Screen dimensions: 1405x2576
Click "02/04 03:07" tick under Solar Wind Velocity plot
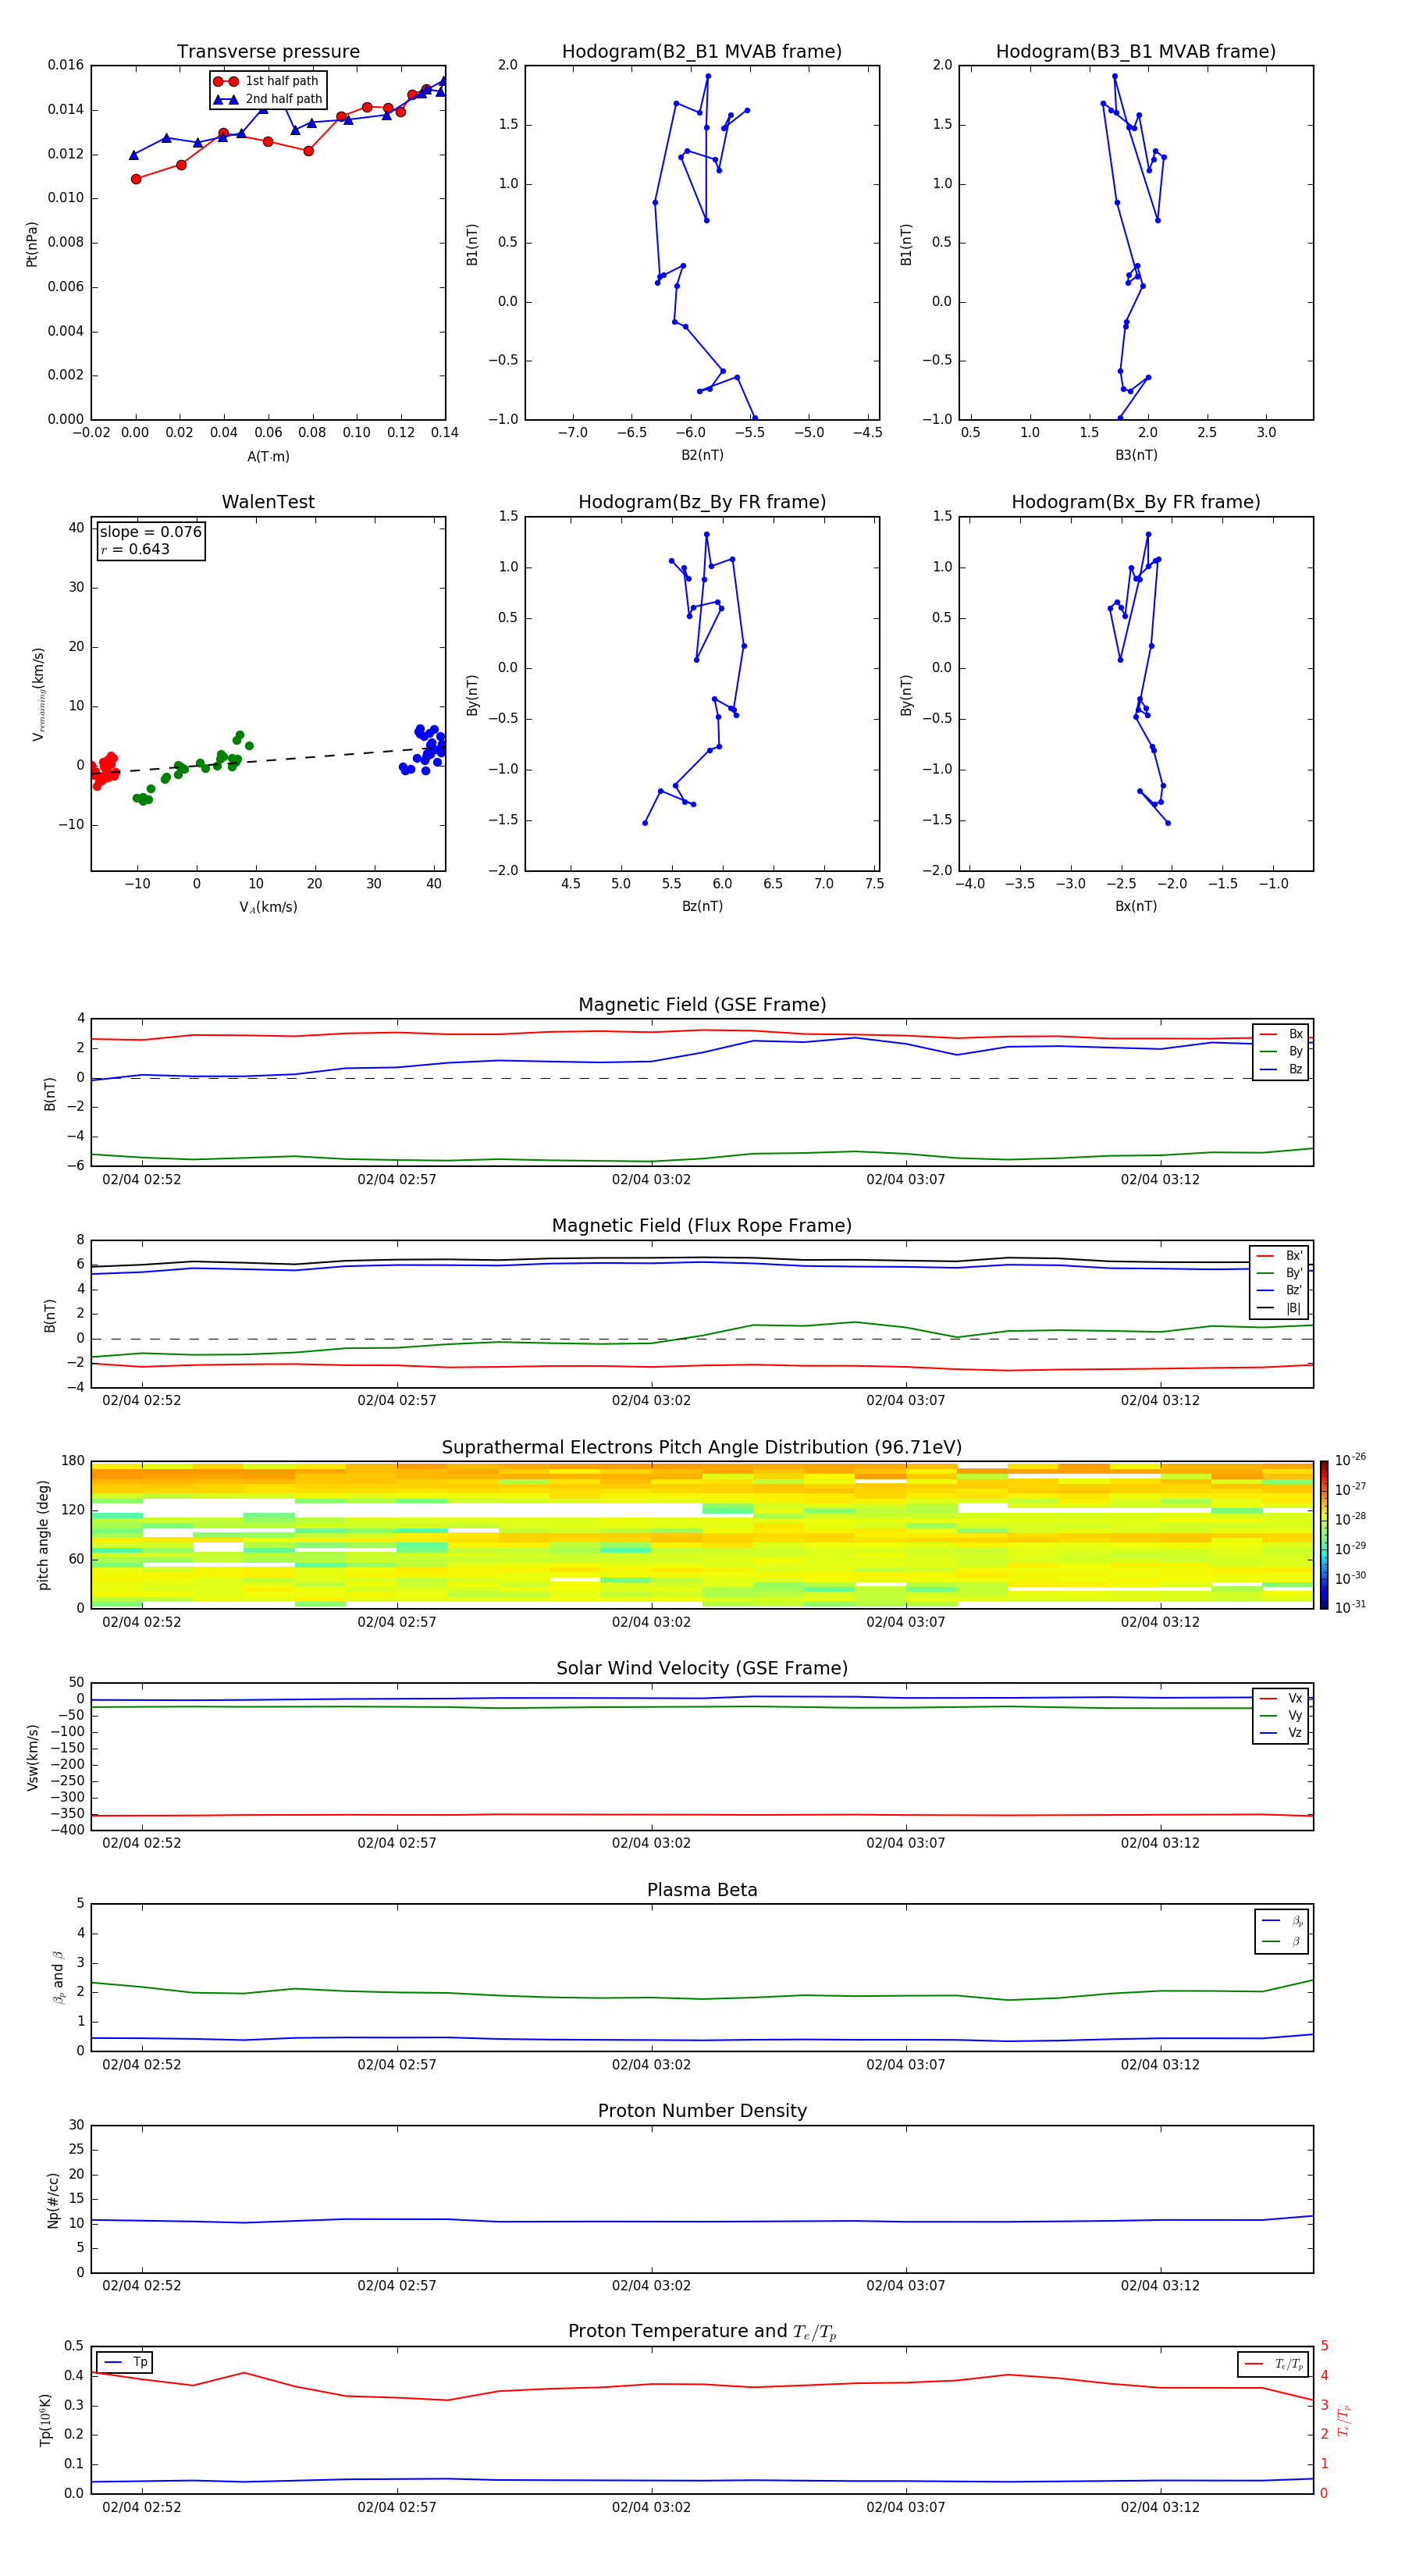906,1843
